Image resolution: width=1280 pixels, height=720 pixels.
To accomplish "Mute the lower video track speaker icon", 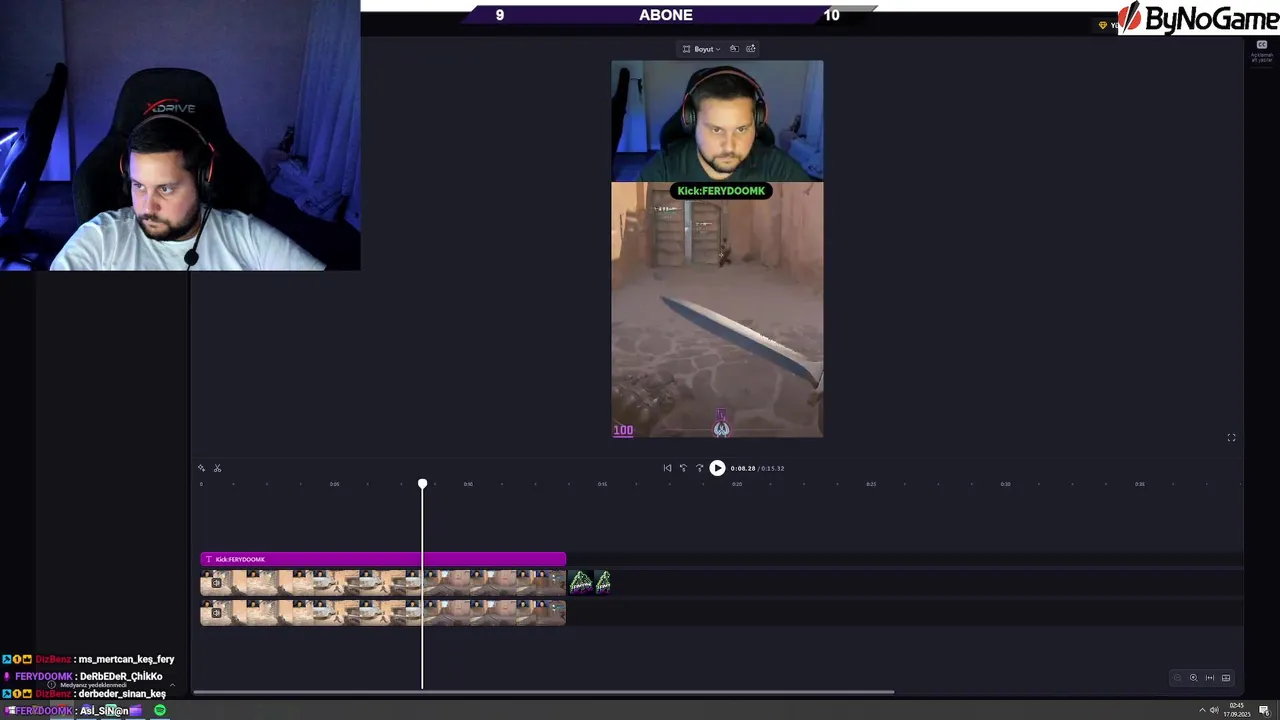I will [216, 613].
